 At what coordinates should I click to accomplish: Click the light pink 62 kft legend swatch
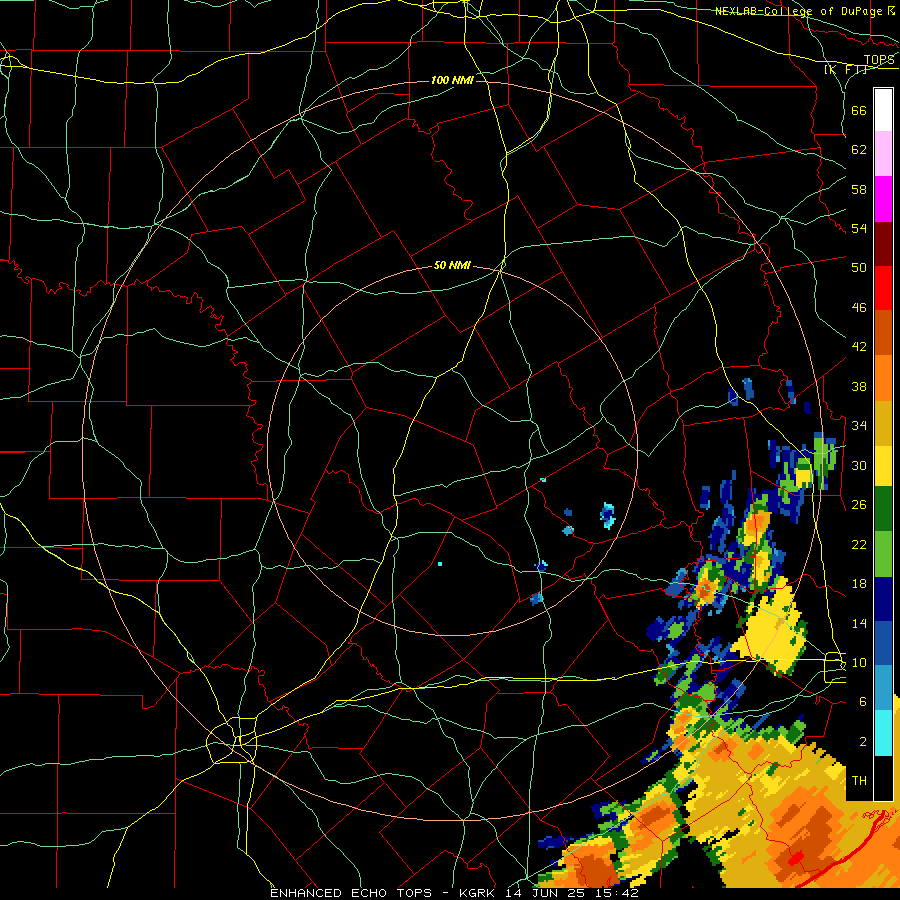point(883,154)
